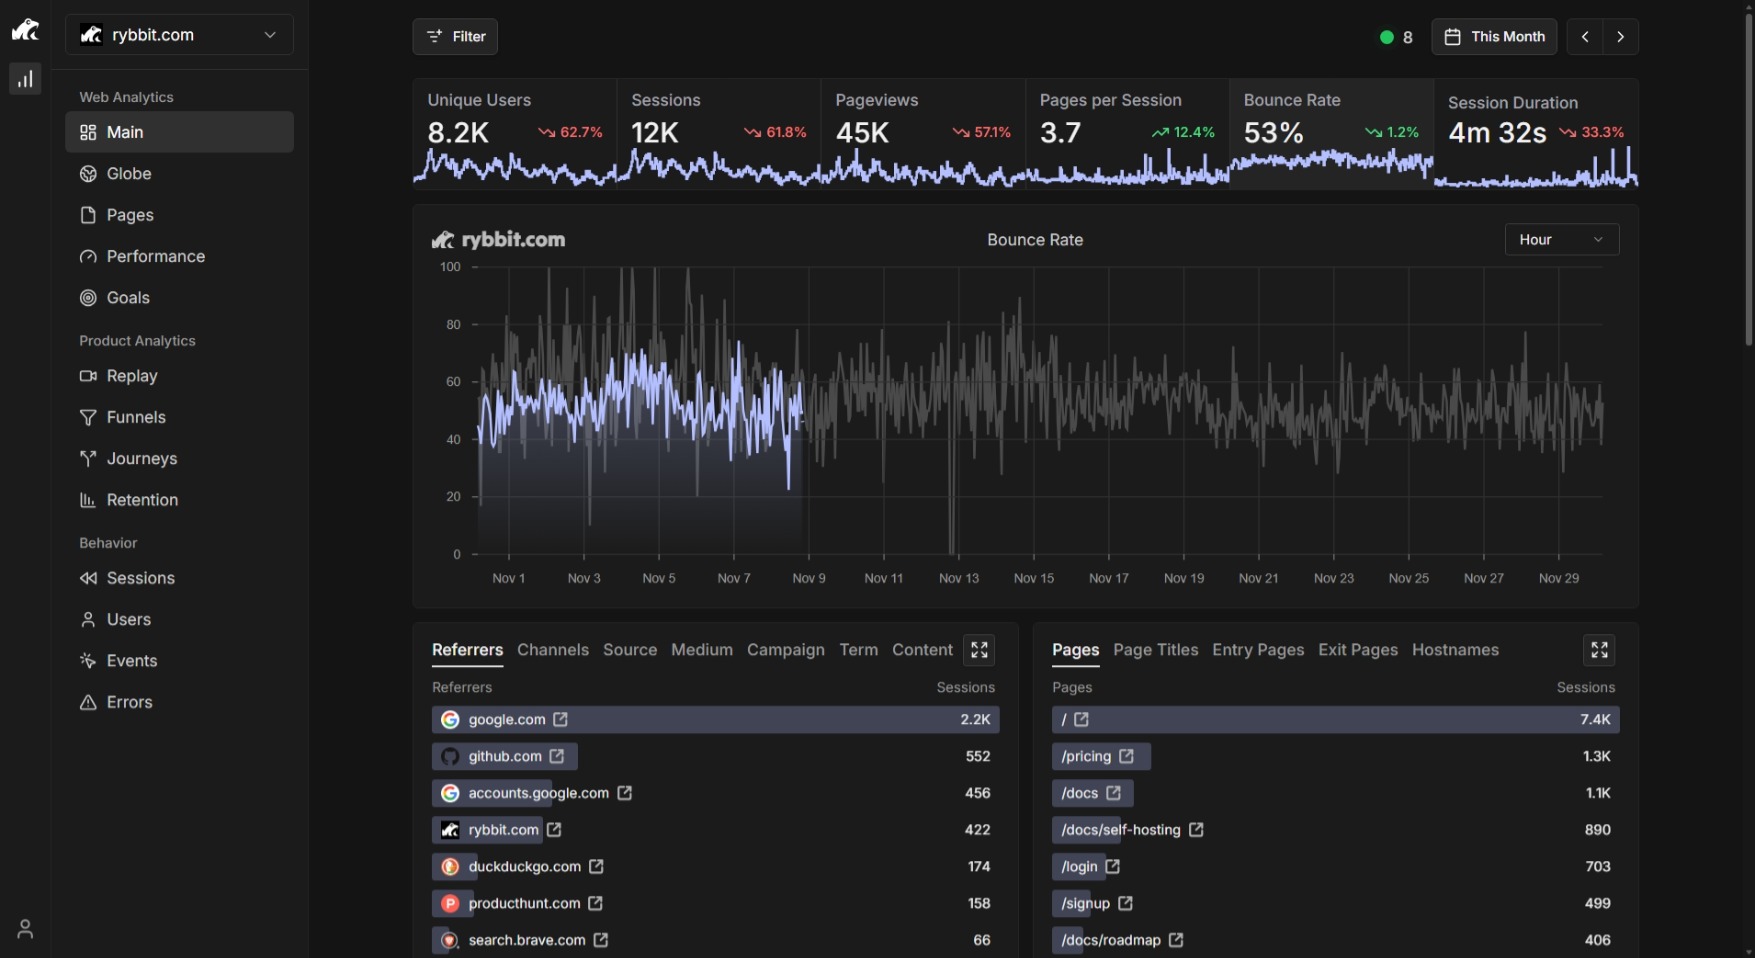Image resolution: width=1755 pixels, height=958 pixels.
Task: Switch to the Entry Pages tab
Action: click(x=1258, y=650)
